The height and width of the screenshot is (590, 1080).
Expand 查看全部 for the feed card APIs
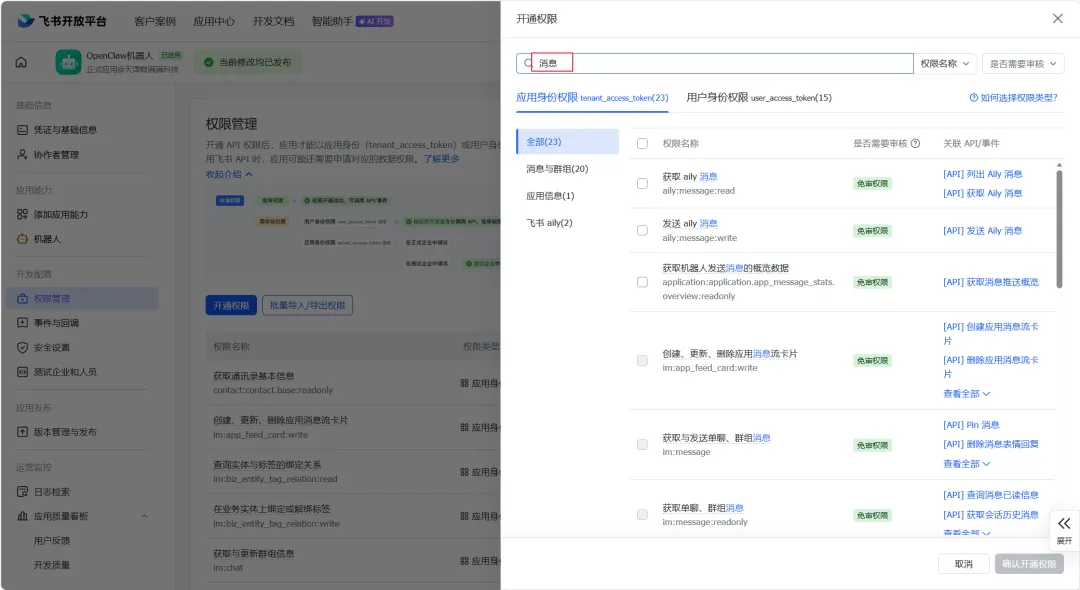coord(966,394)
